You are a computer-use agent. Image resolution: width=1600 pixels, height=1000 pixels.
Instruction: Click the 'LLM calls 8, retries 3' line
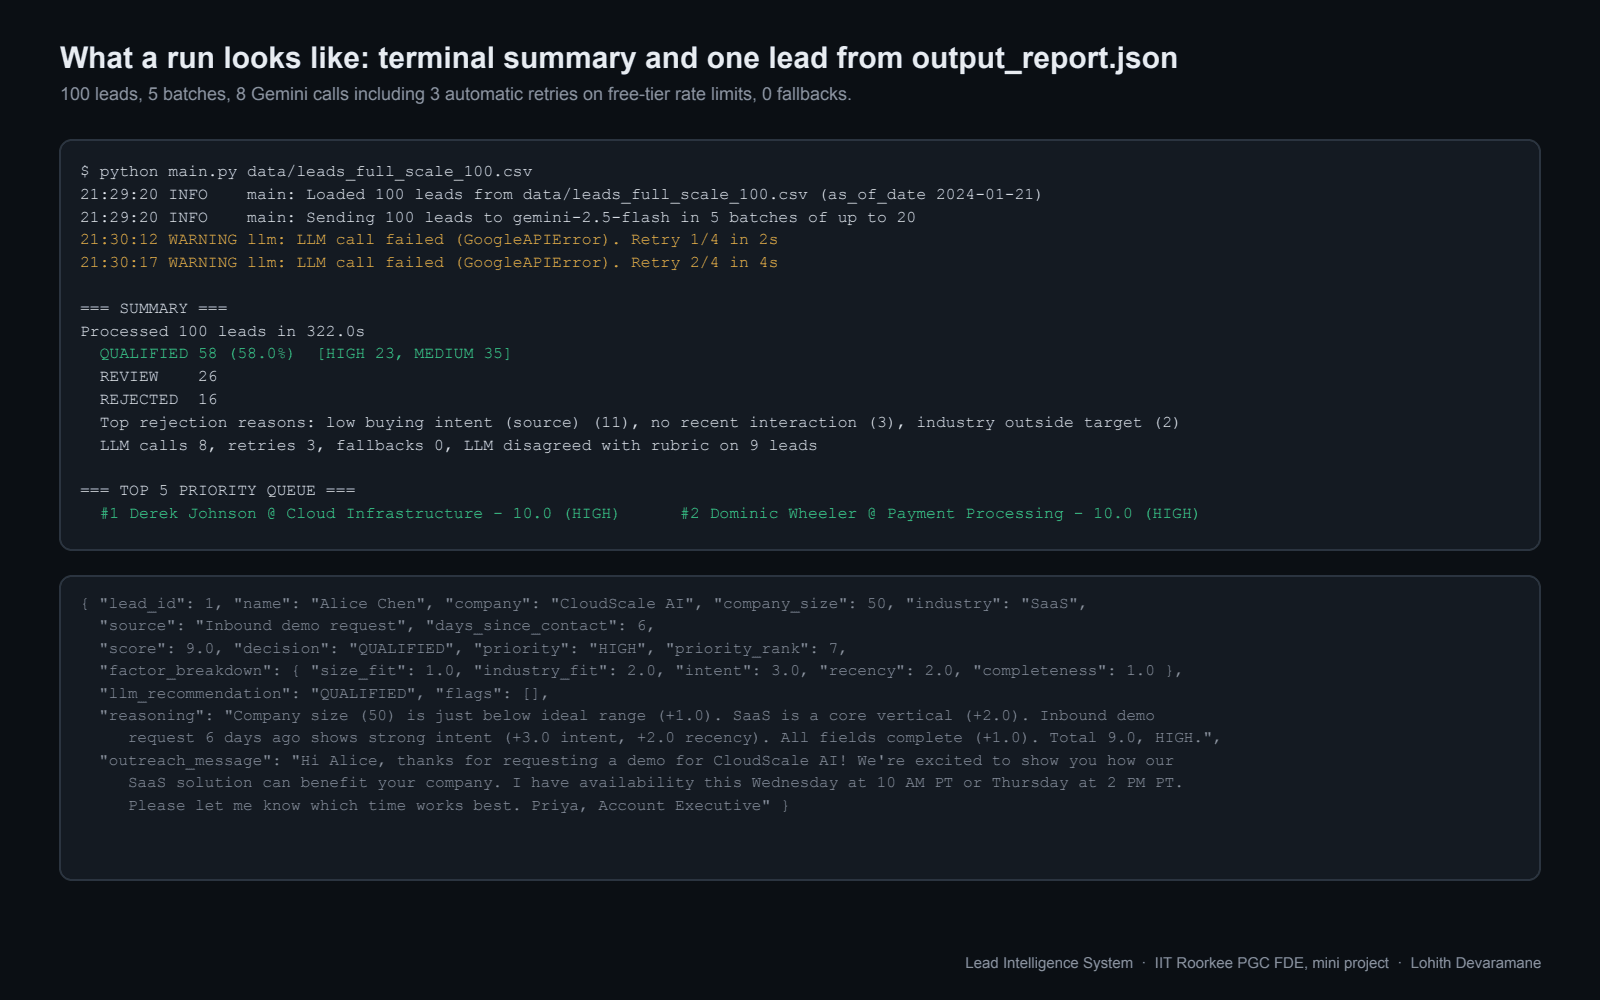458,446
